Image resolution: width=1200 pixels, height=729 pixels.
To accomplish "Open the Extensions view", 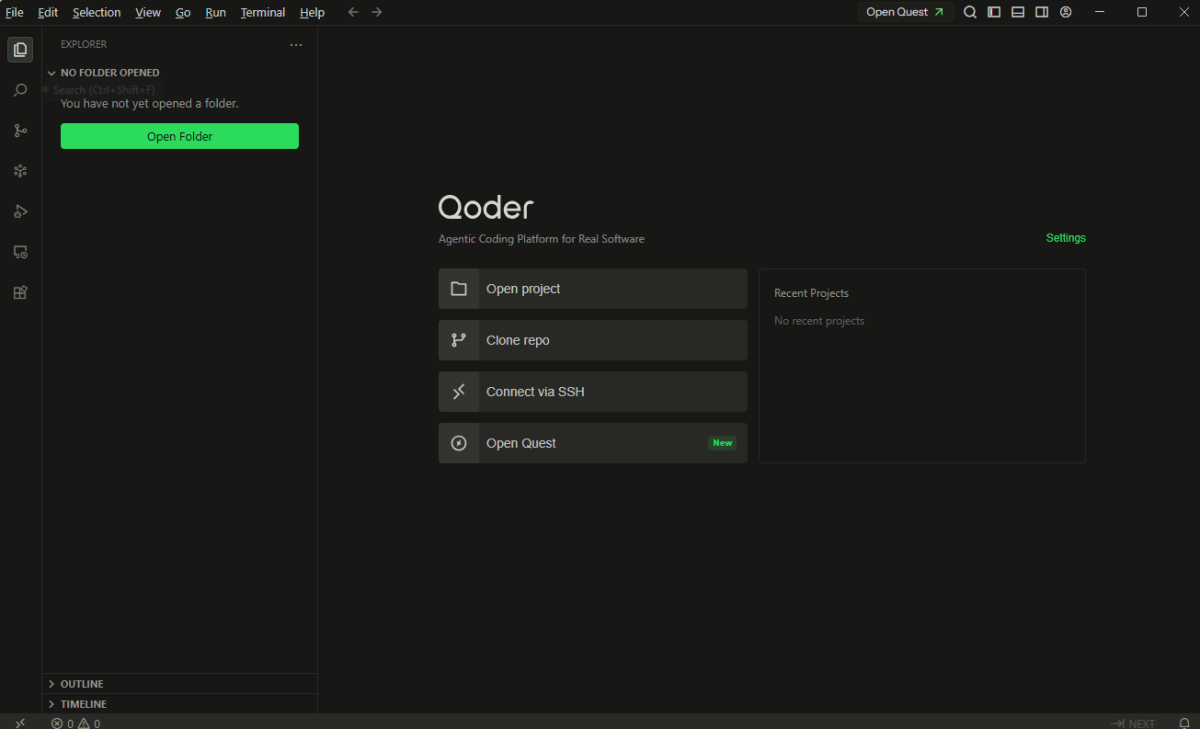I will 20,293.
